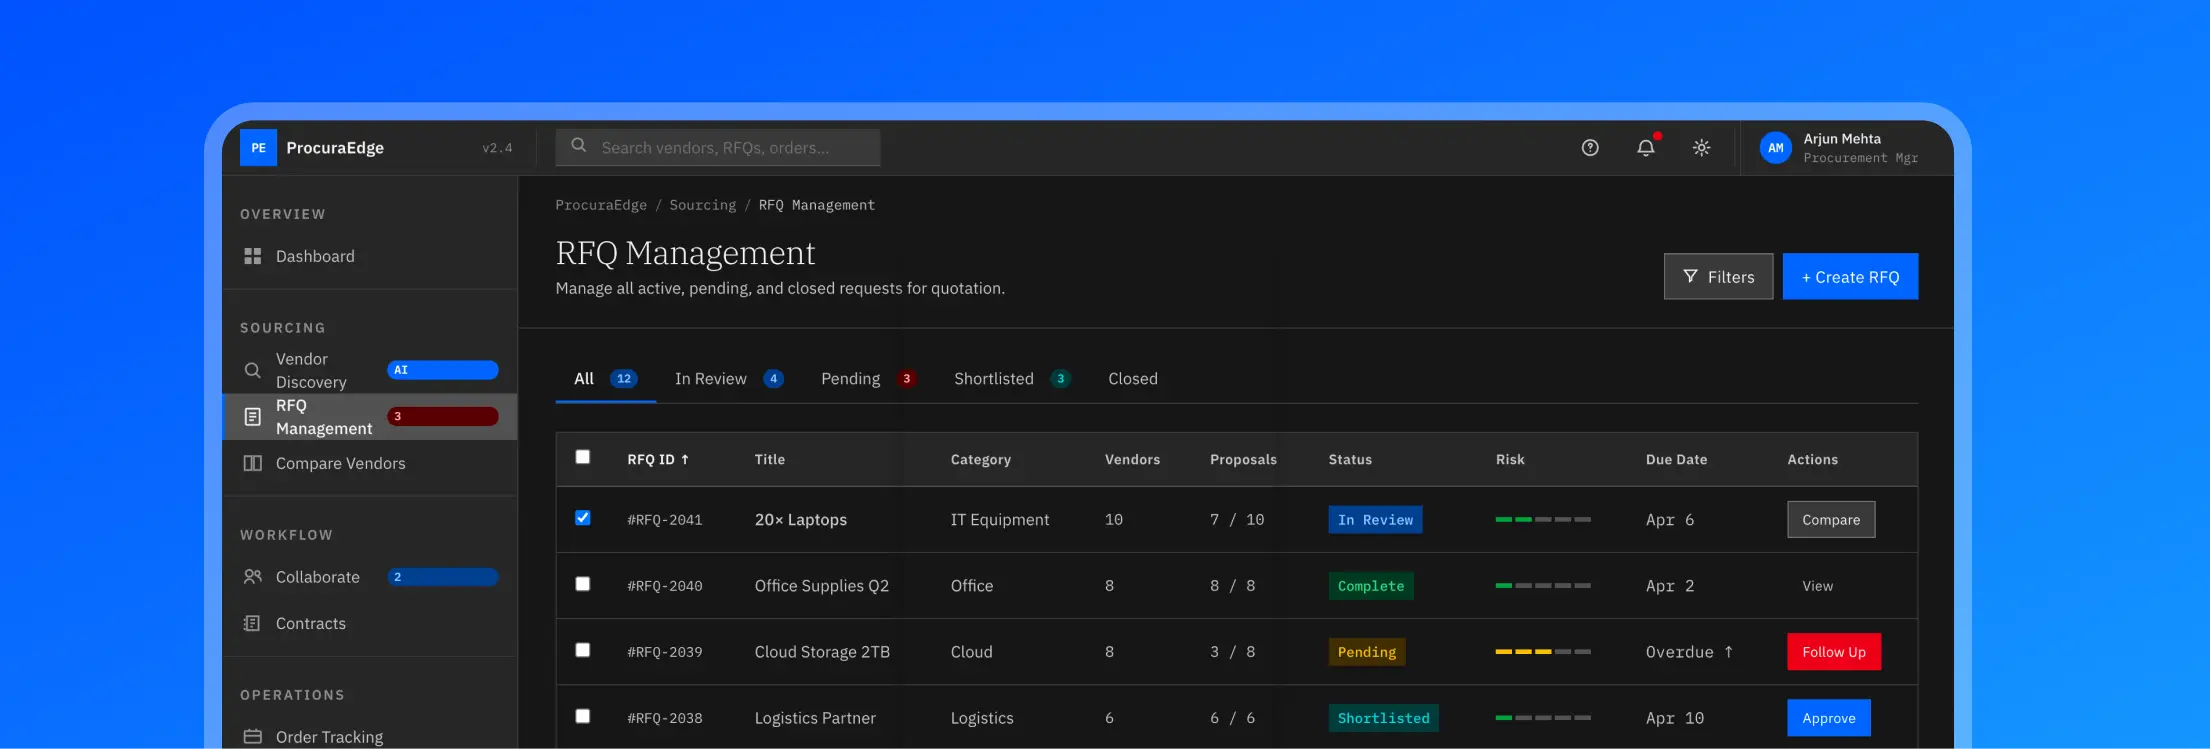Image resolution: width=2210 pixels, height=749 pixels.
Task: Click the AM user avatar
Action: pos(1775,148)
